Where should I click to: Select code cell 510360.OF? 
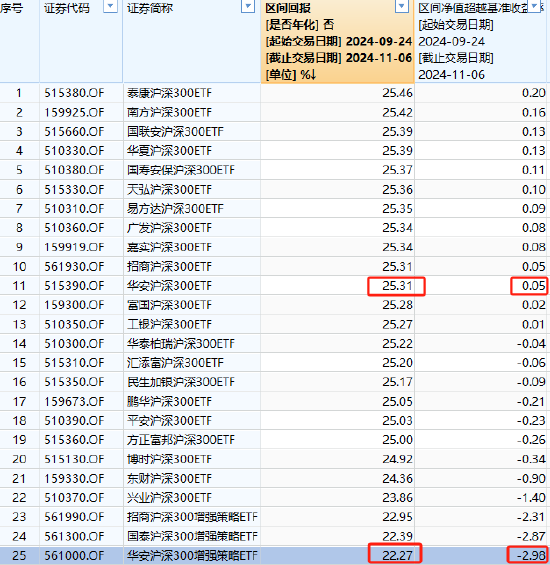[x=74, y=228]
